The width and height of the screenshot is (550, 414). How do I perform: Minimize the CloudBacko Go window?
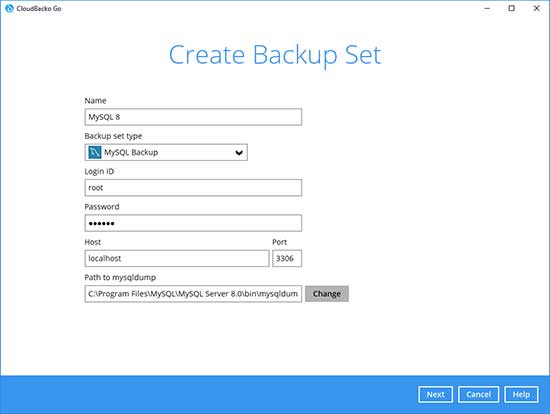487,8
